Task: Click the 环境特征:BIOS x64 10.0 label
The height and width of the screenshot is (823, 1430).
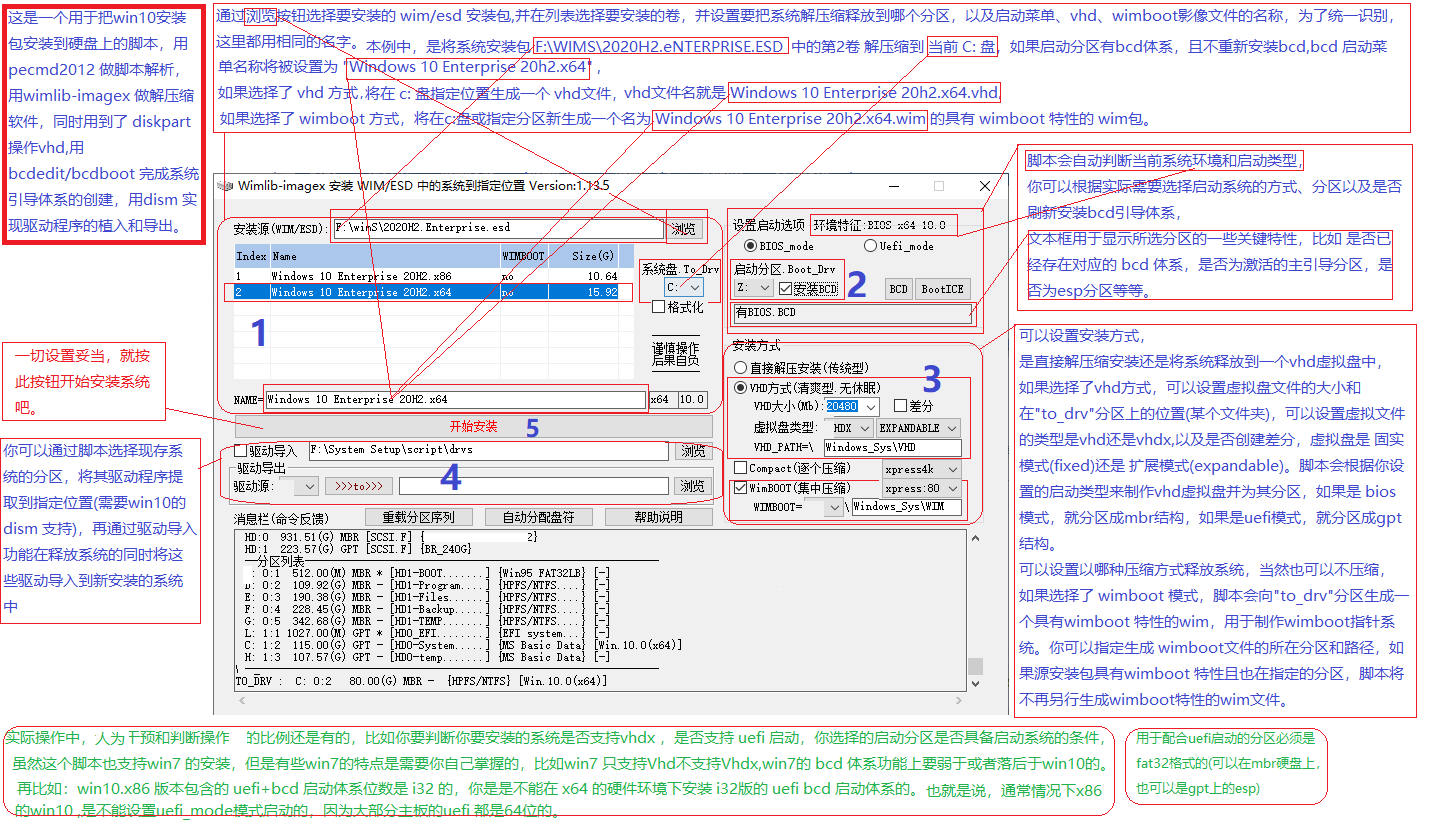Action: click(x=879, y=225)
